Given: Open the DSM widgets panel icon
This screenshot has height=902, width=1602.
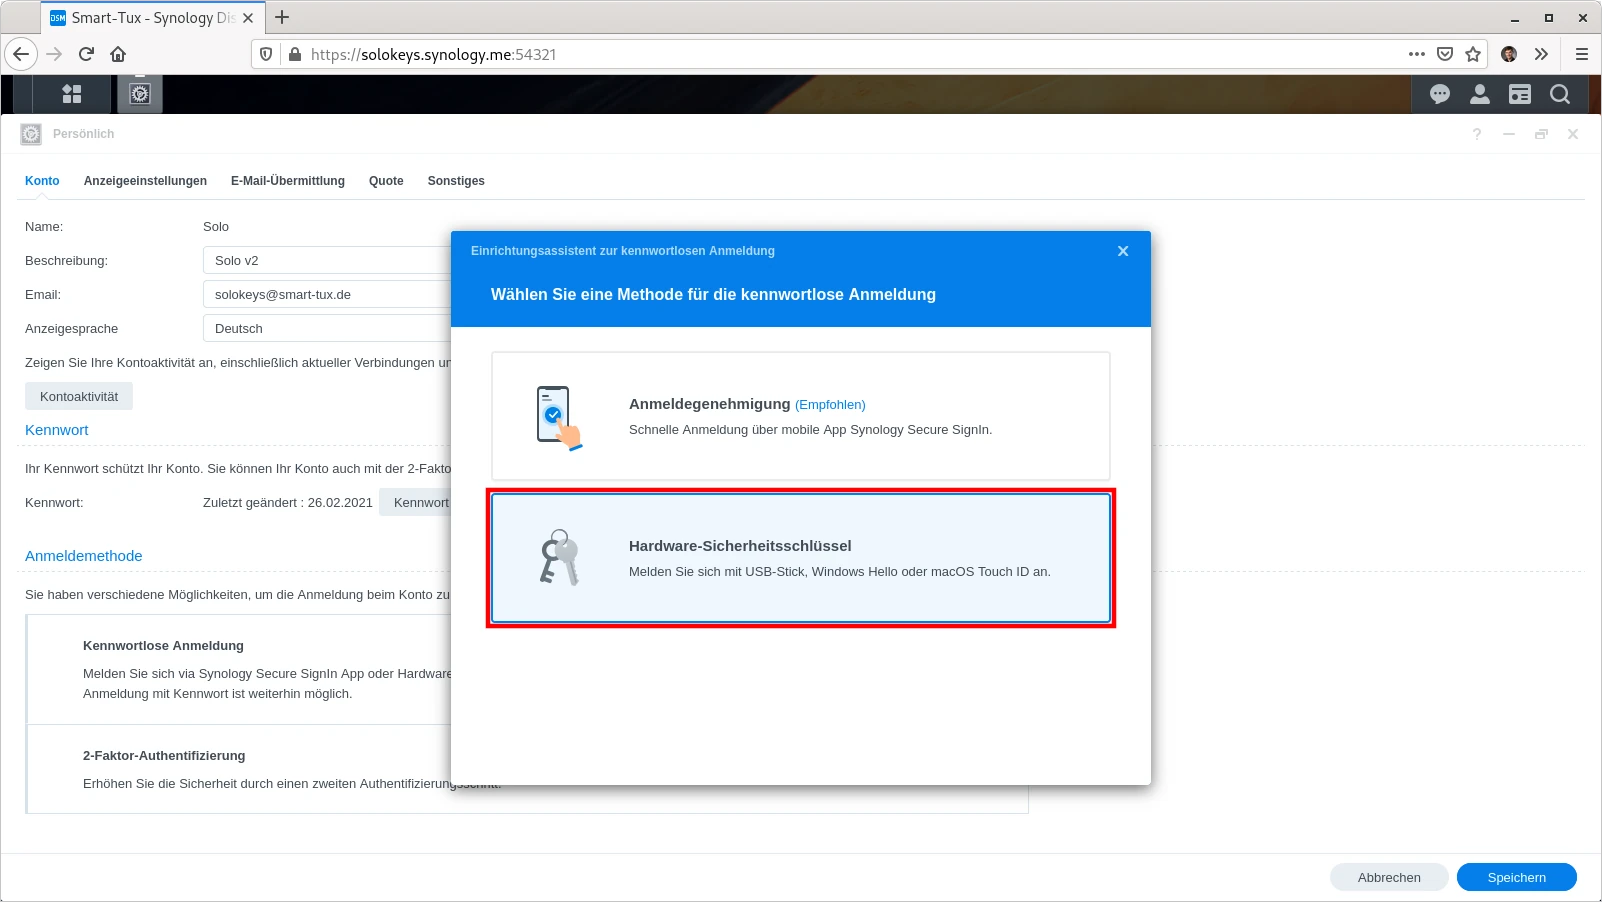Looking at the screenshot, I should point(1520,94).
